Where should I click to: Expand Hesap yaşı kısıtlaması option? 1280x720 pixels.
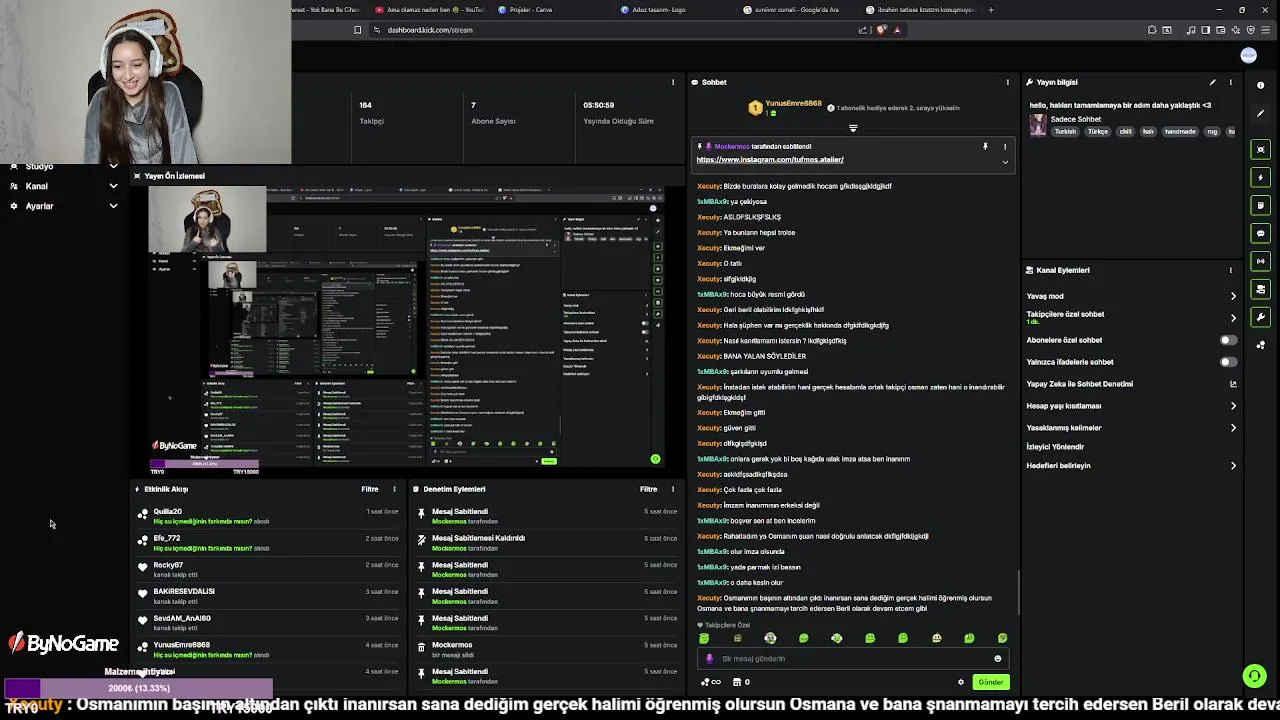(1233, 406)
